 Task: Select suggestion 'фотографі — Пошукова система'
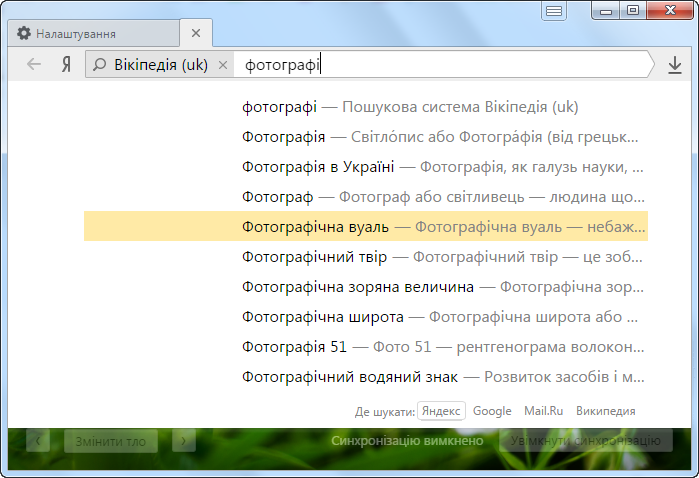(366, 107)
